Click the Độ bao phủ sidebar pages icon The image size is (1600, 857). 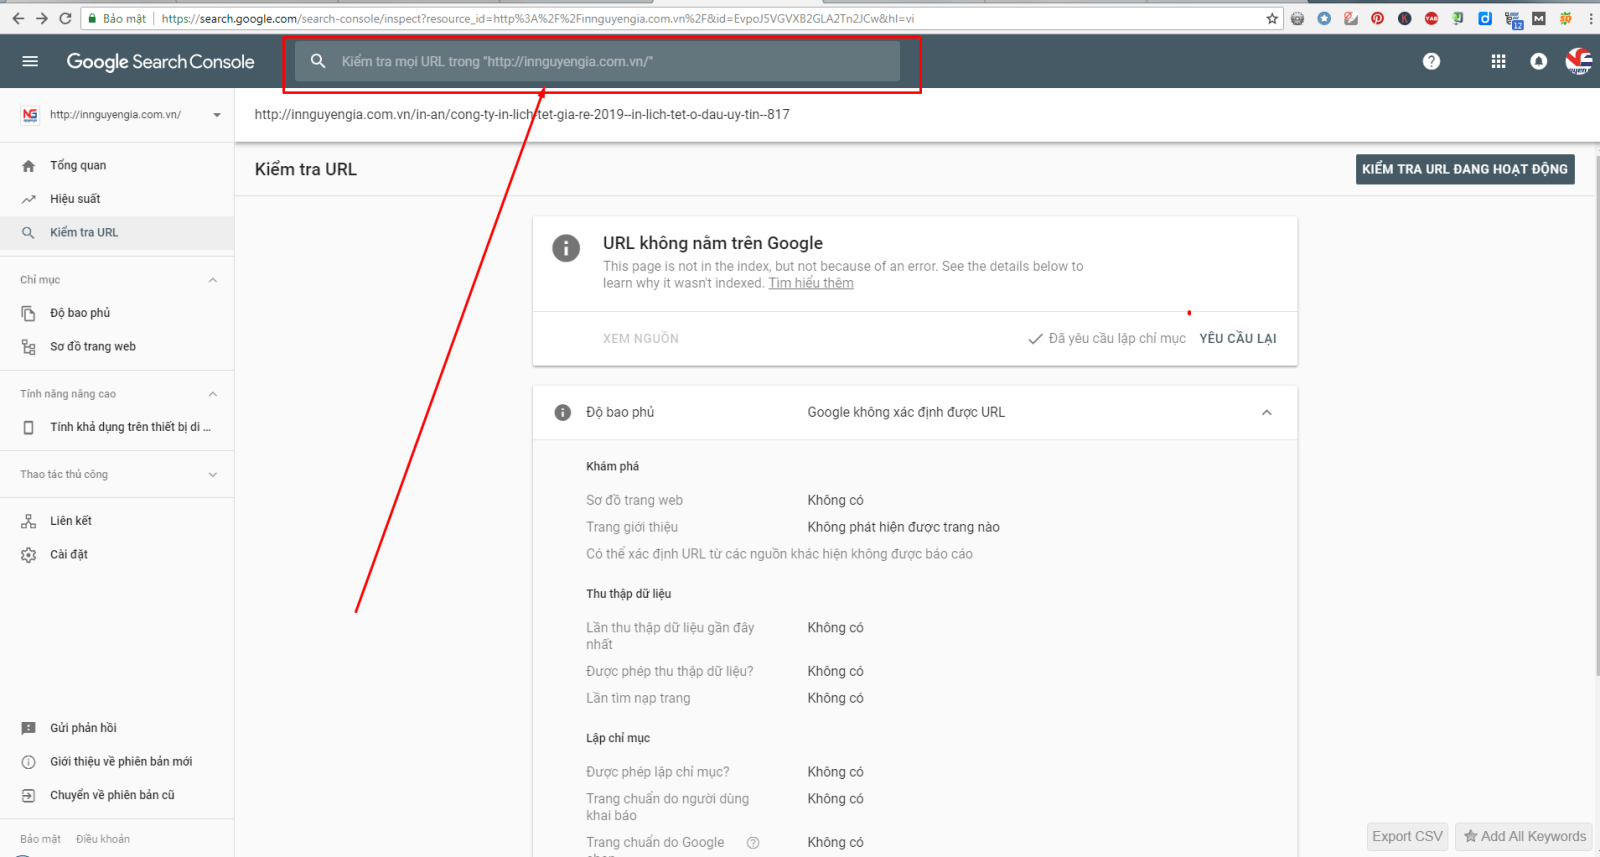[x=28, y=313]
